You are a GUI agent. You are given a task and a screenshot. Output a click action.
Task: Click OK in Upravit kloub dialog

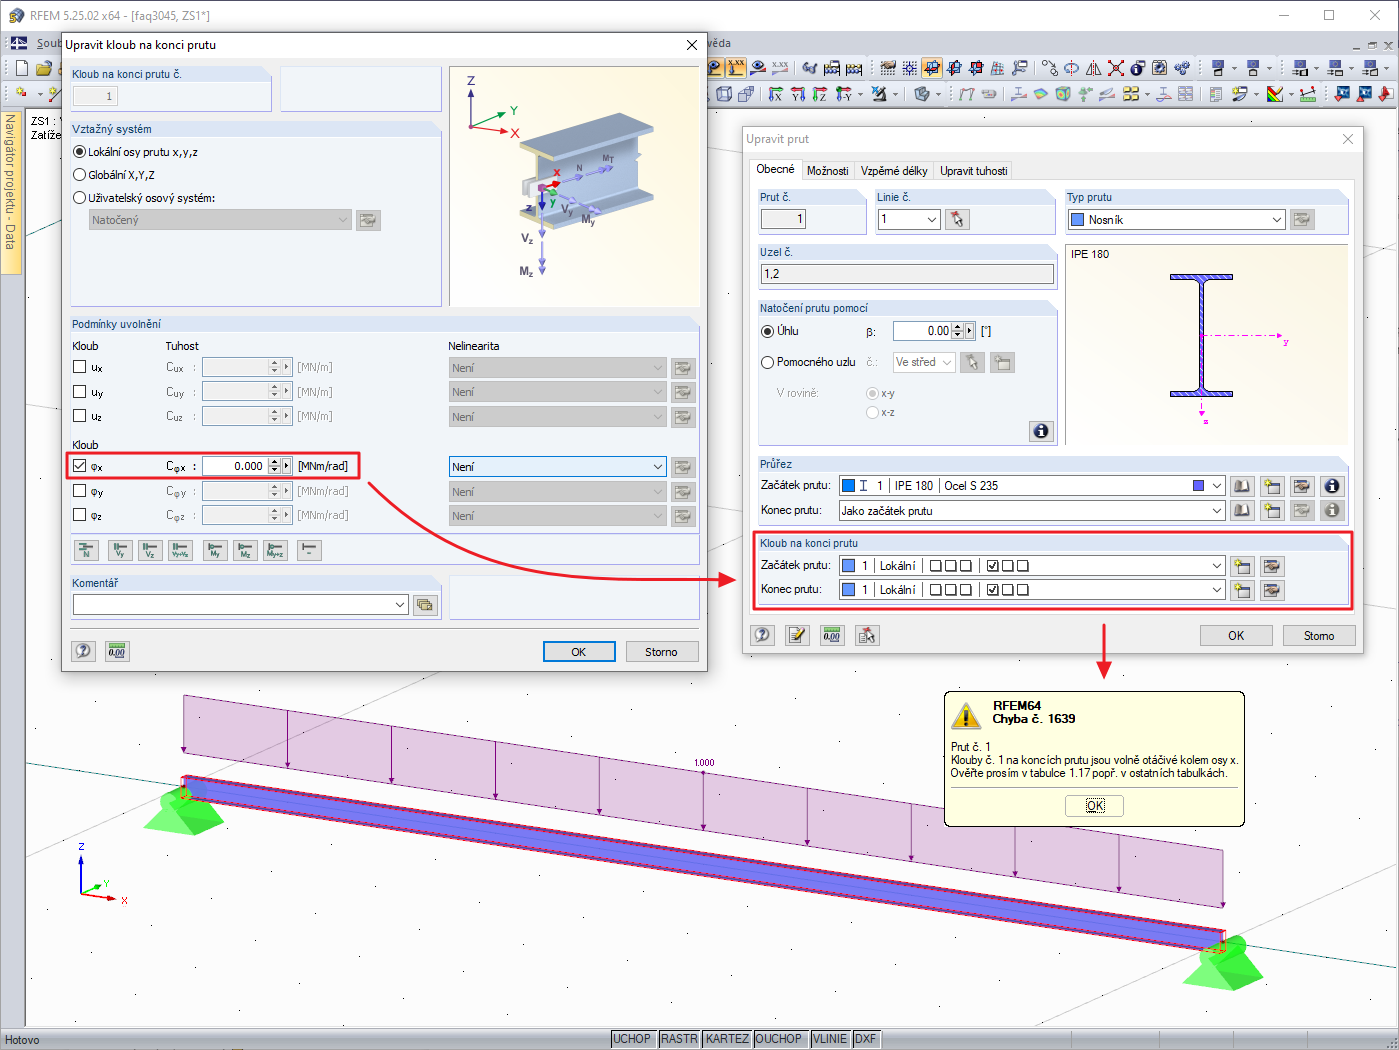click(x=579, y=652)
